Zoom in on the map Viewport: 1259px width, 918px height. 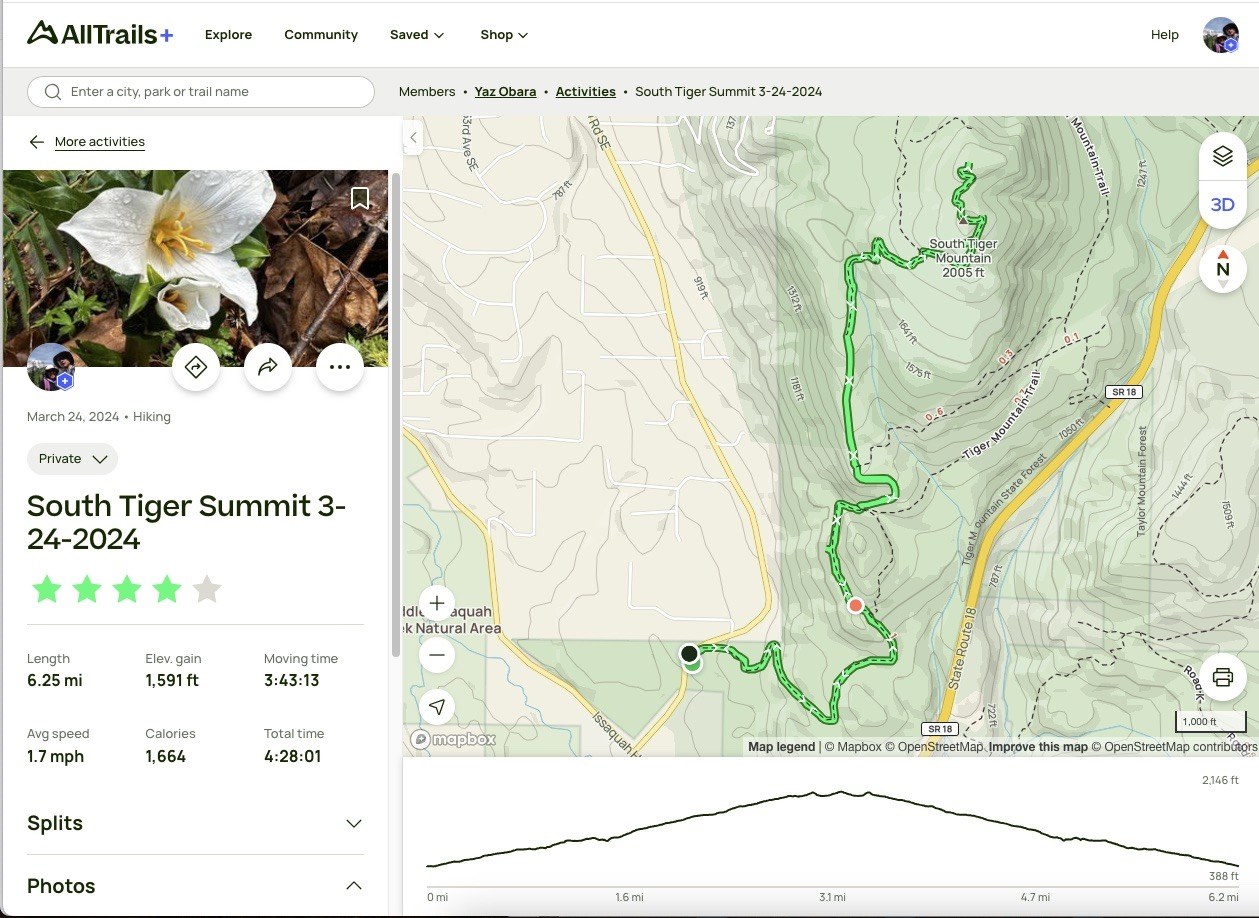[437, 604]
